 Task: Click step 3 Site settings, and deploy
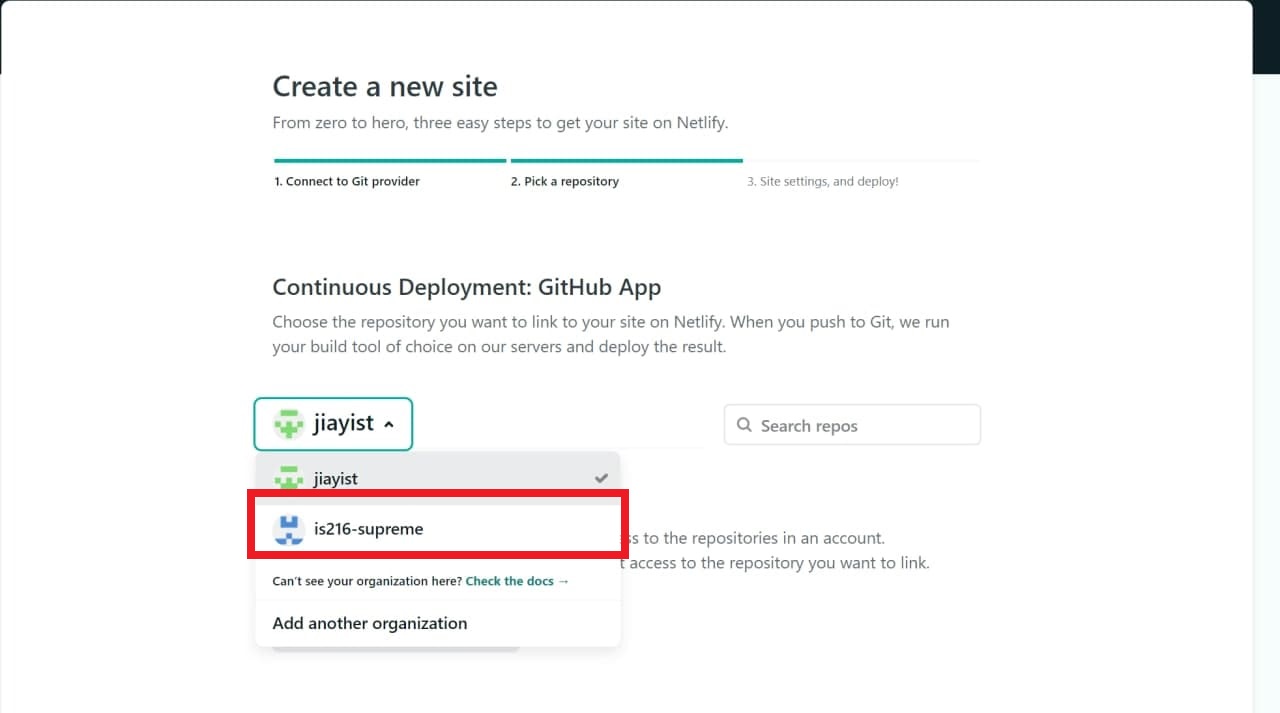pos(823,181)
